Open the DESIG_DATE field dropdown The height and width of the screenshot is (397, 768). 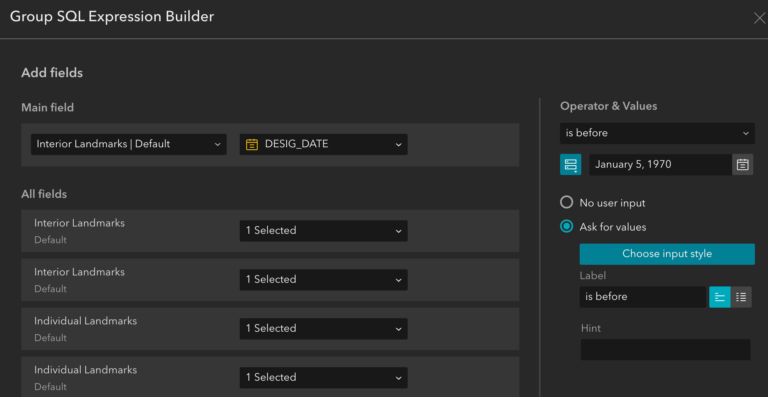(x=323, y=144)
